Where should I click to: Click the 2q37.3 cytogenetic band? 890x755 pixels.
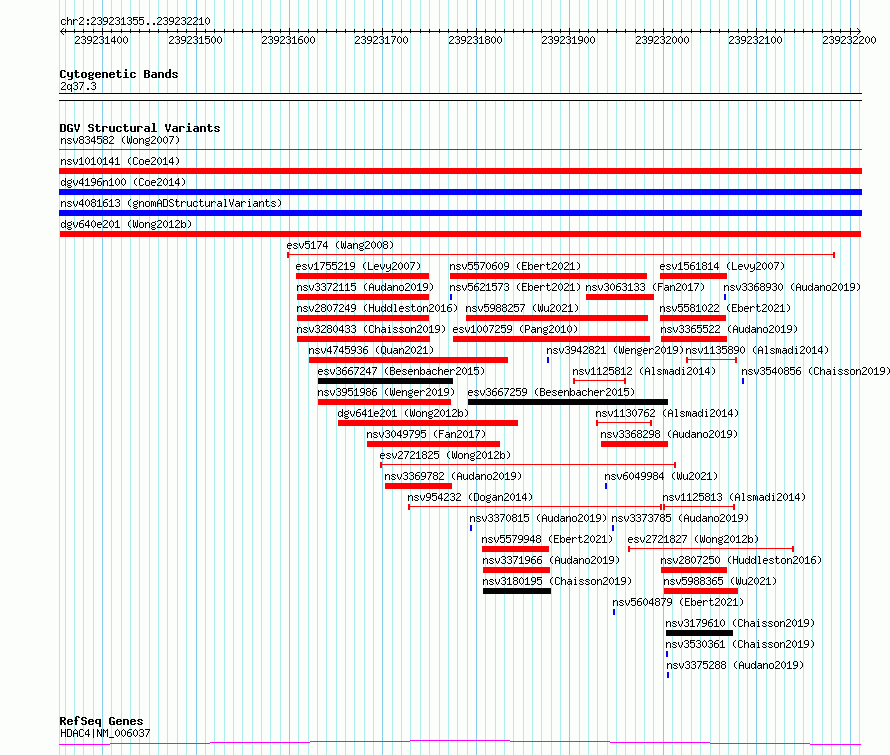pyautogui.click(x=78, y=86)
